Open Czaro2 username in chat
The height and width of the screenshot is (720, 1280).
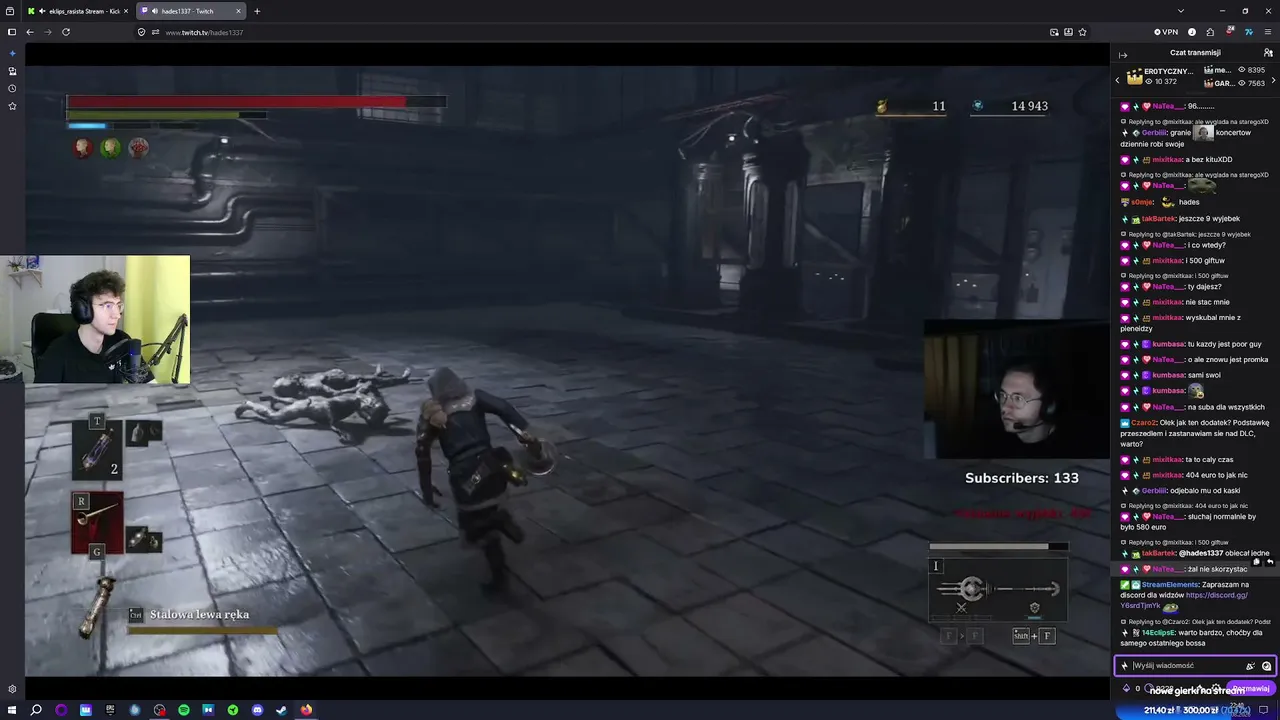tap(1145, 423)
